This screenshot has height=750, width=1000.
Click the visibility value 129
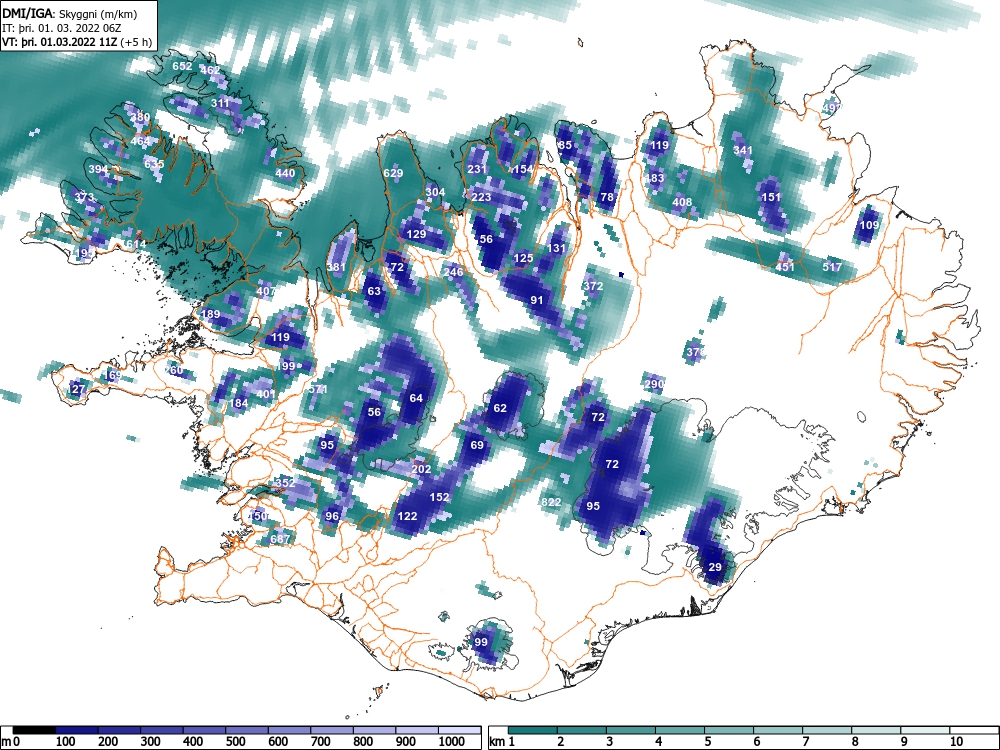point(416,234)
